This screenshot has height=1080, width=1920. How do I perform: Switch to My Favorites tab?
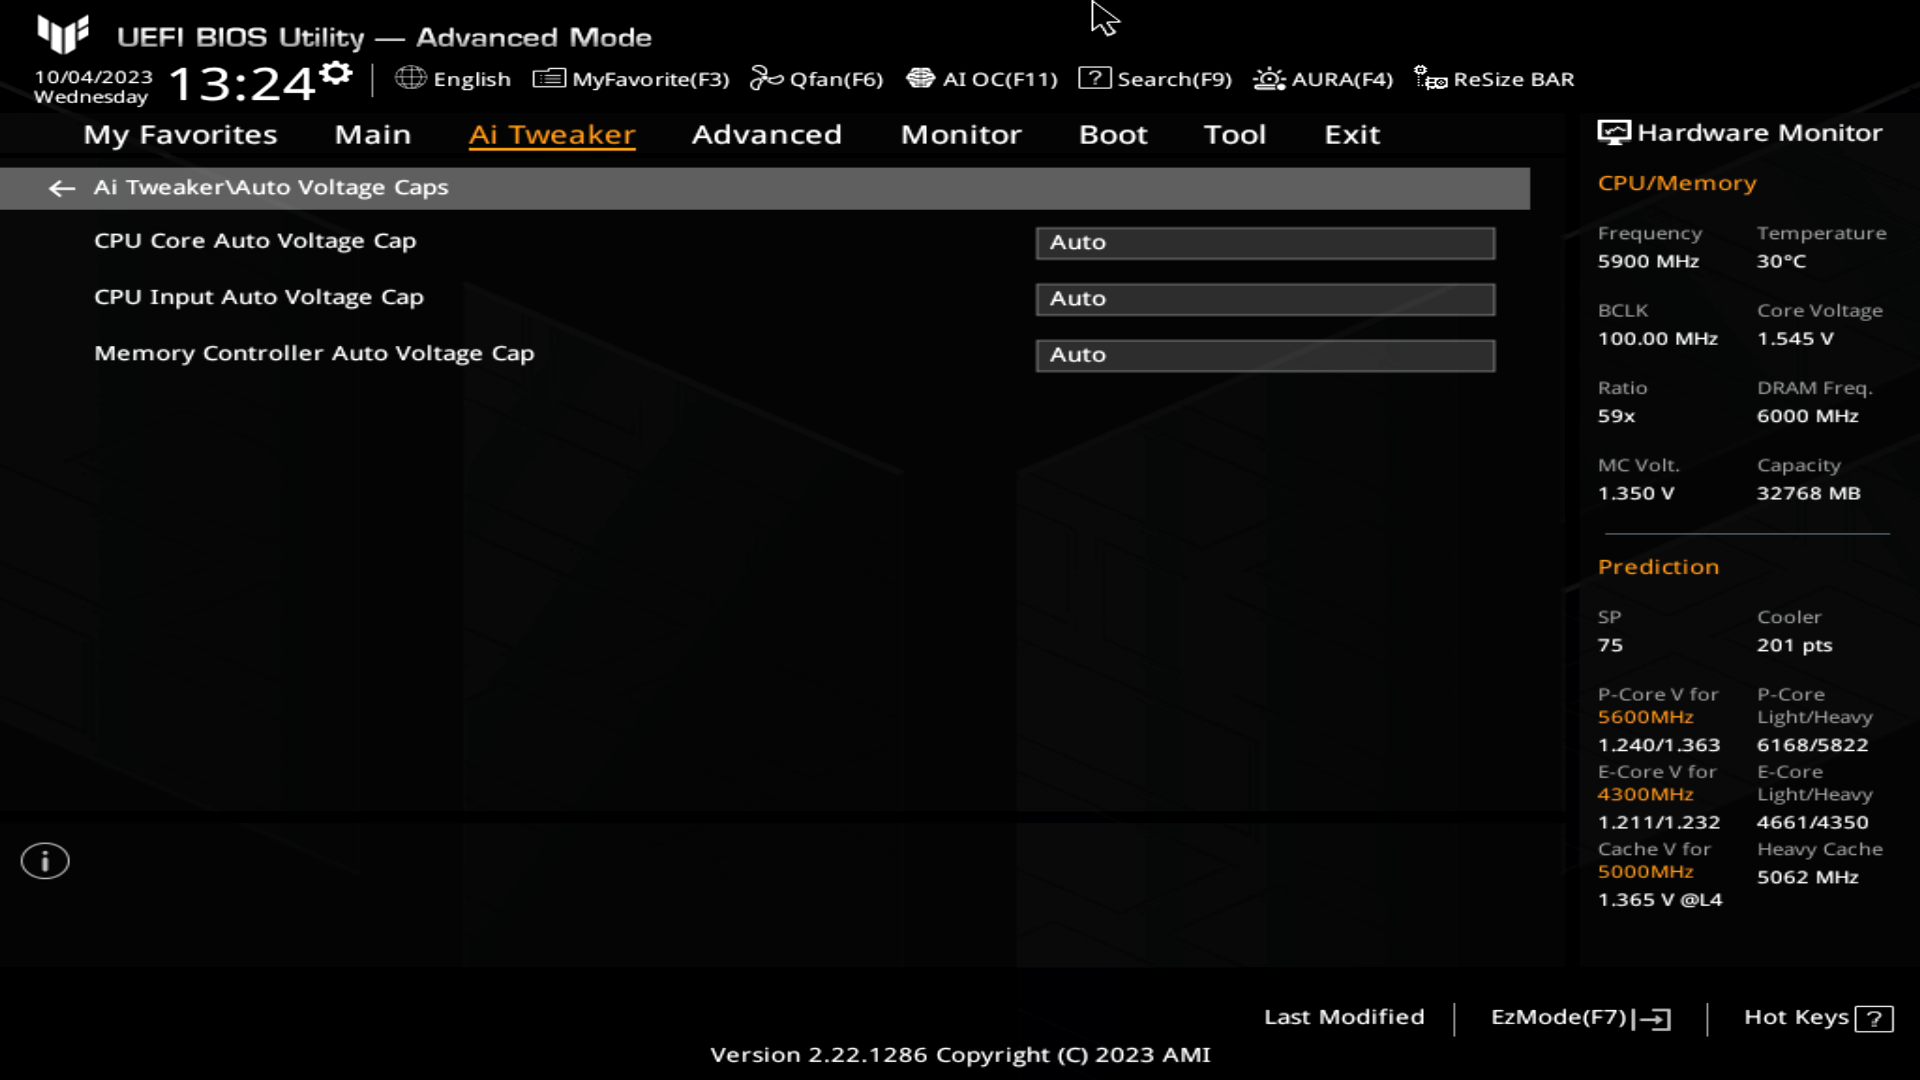(x=180, y=135)
